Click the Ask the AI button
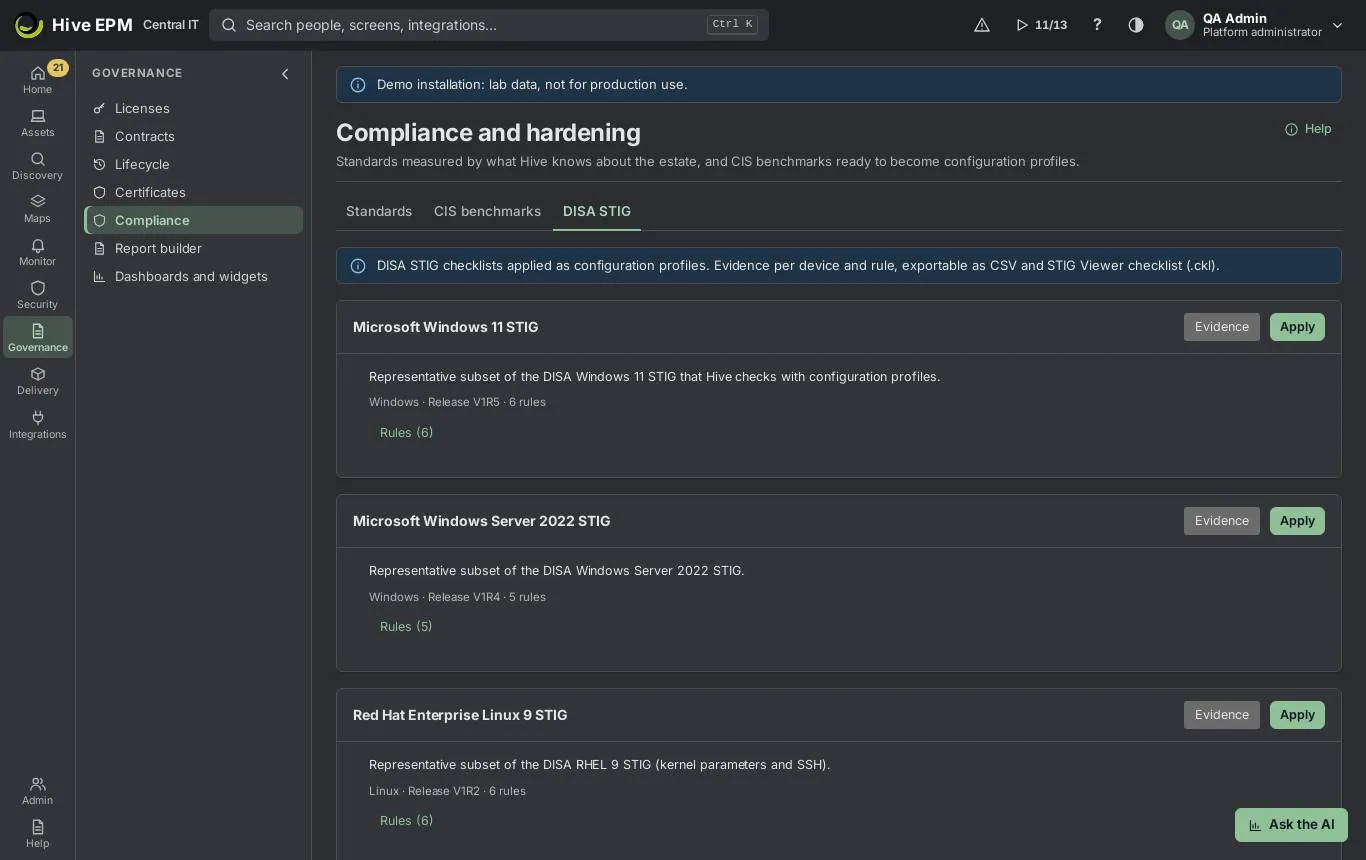This screenshot has width=1366, height=860. pos(1291,825)
